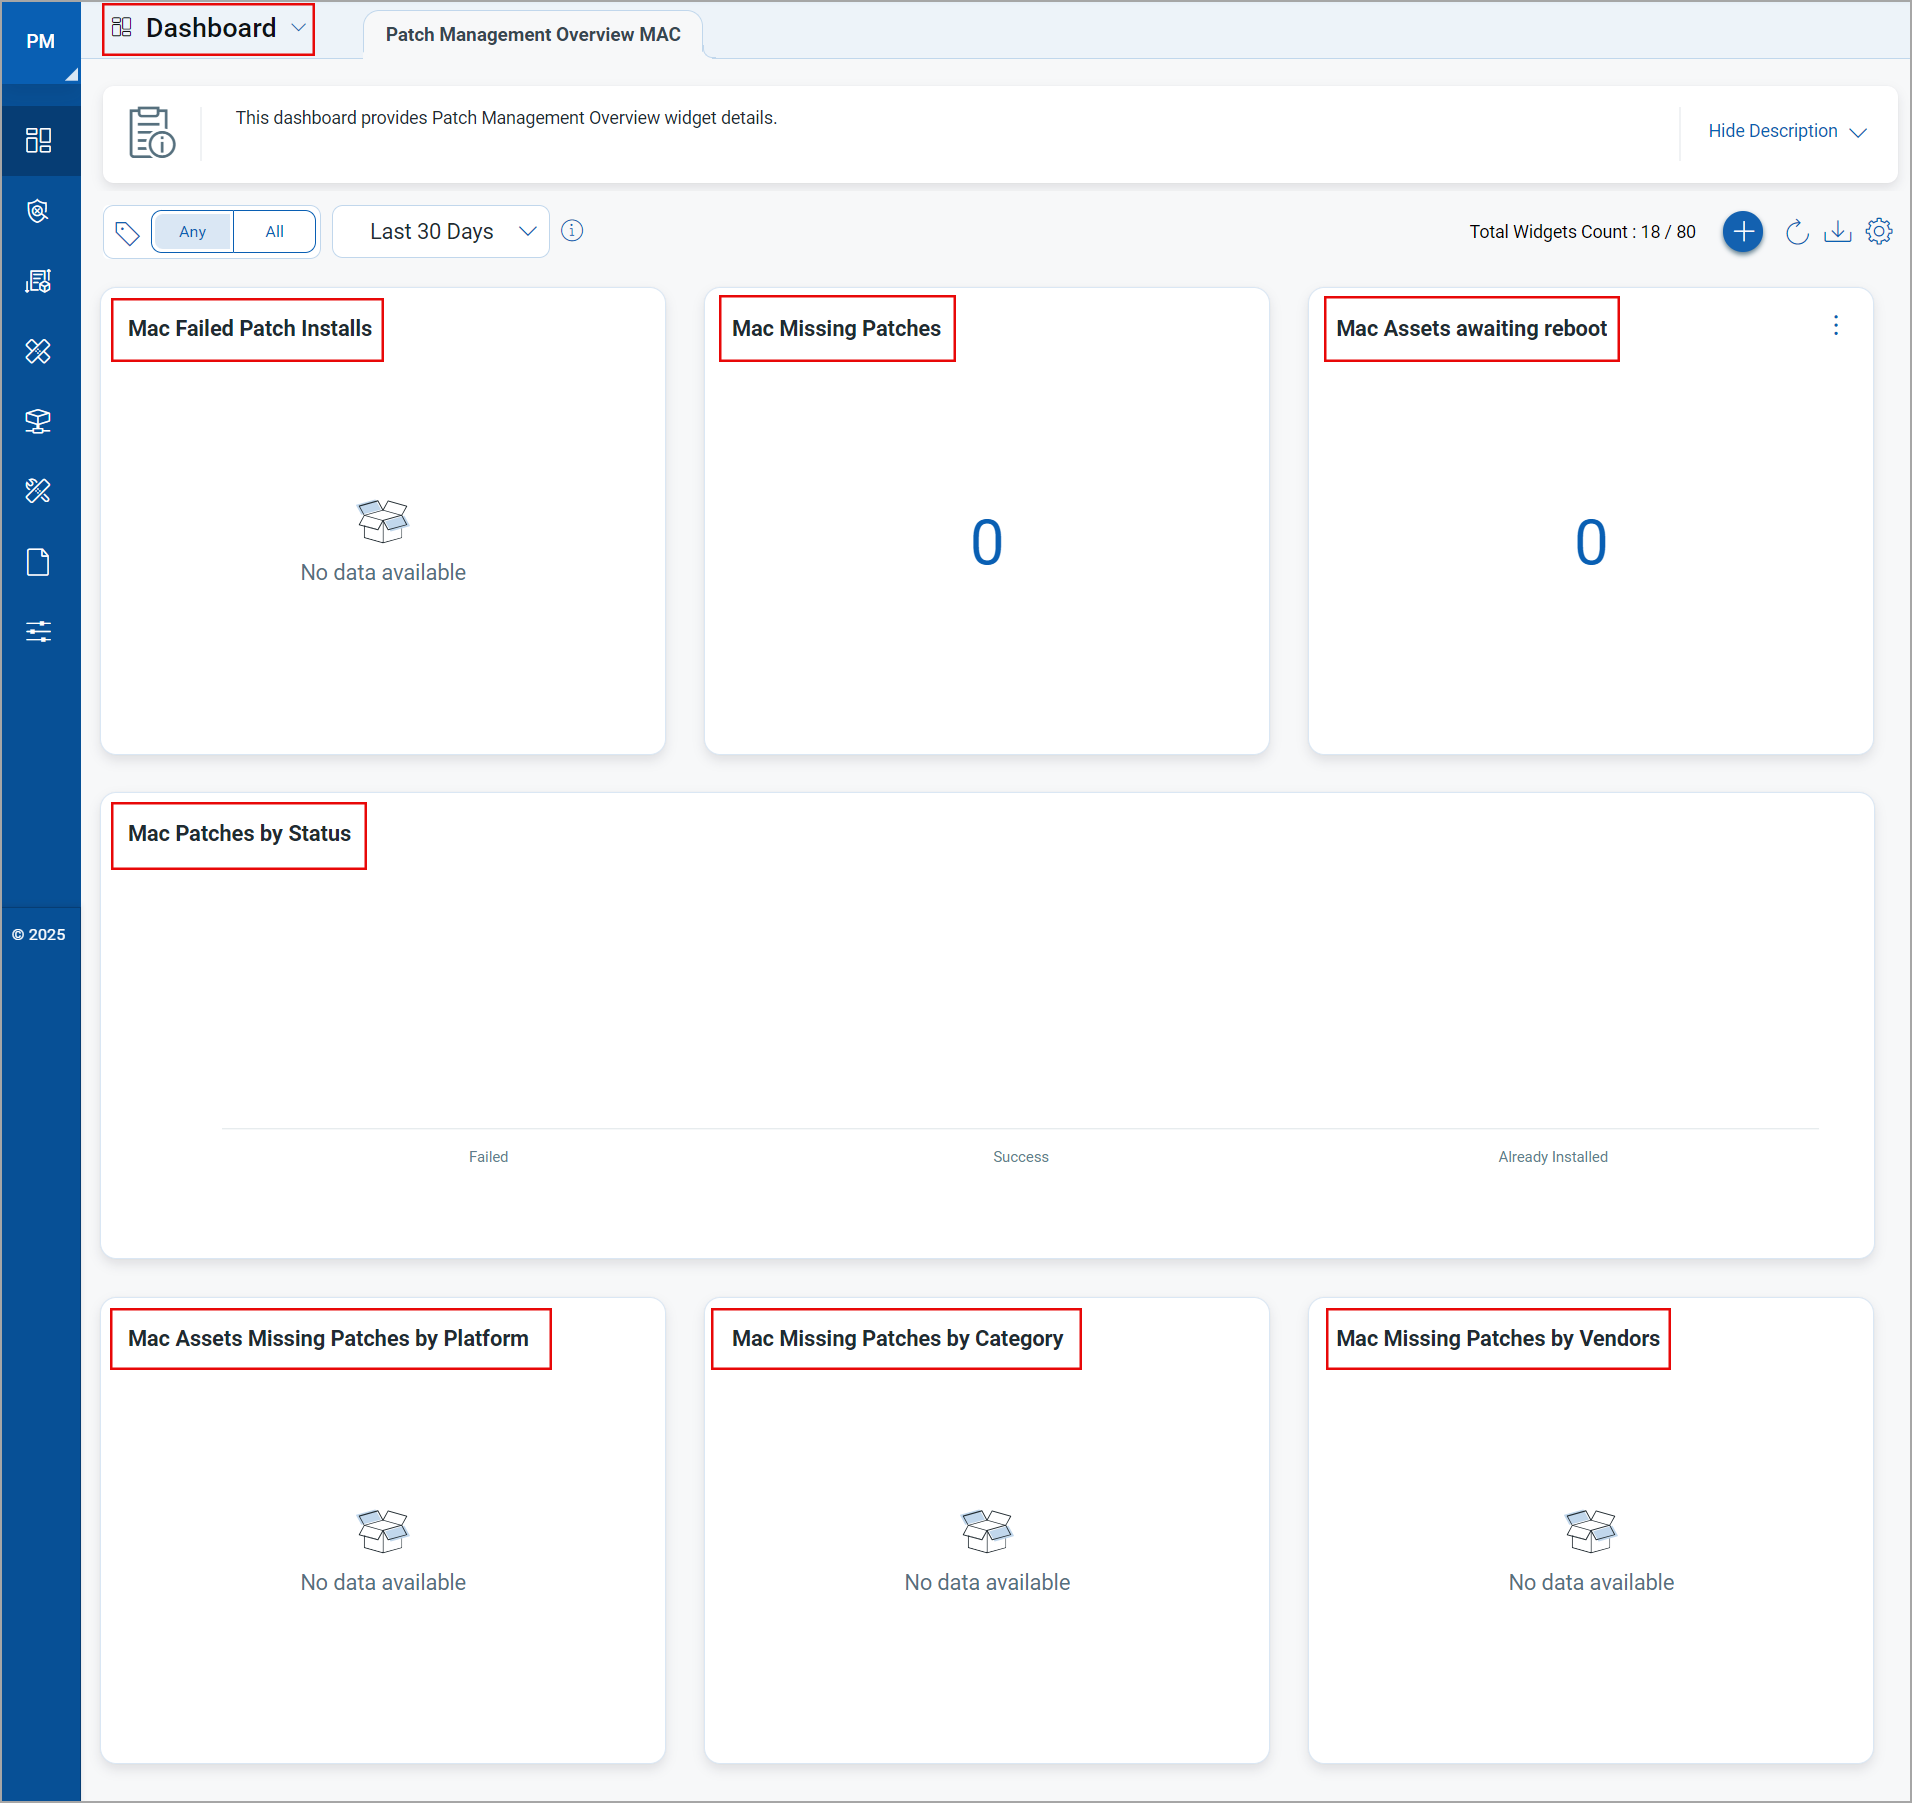Select the Any tag match option
1912x1803 pixels.
(x=192, y=232)
